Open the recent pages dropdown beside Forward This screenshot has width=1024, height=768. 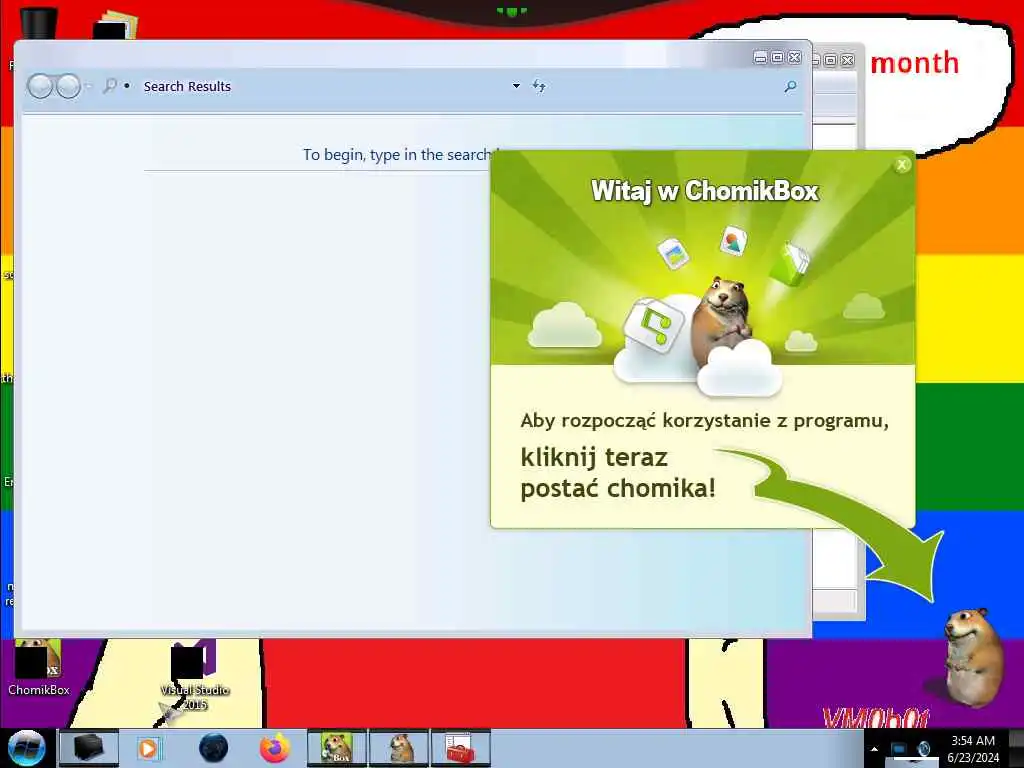coord(89,86)
